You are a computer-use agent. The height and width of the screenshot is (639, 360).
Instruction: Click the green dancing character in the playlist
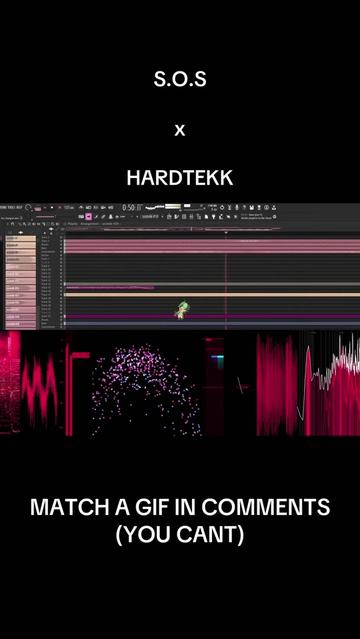click(182, 310)
